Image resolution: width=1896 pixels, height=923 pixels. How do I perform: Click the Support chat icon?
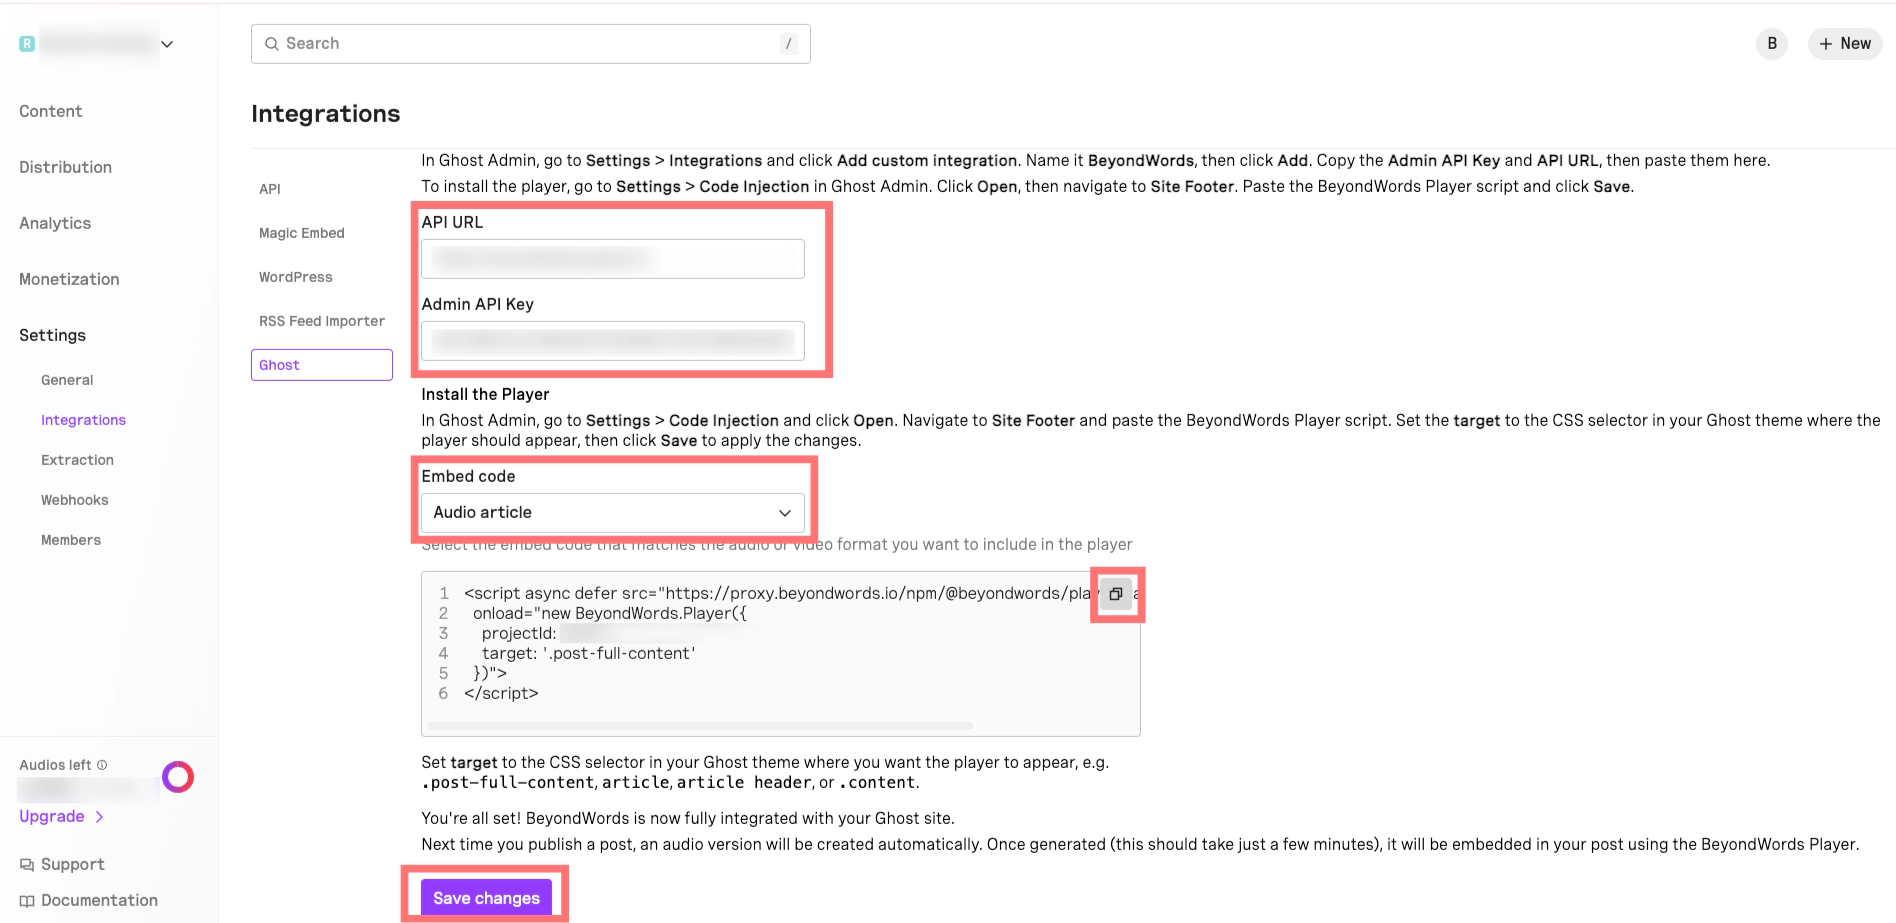click(27, 865)
